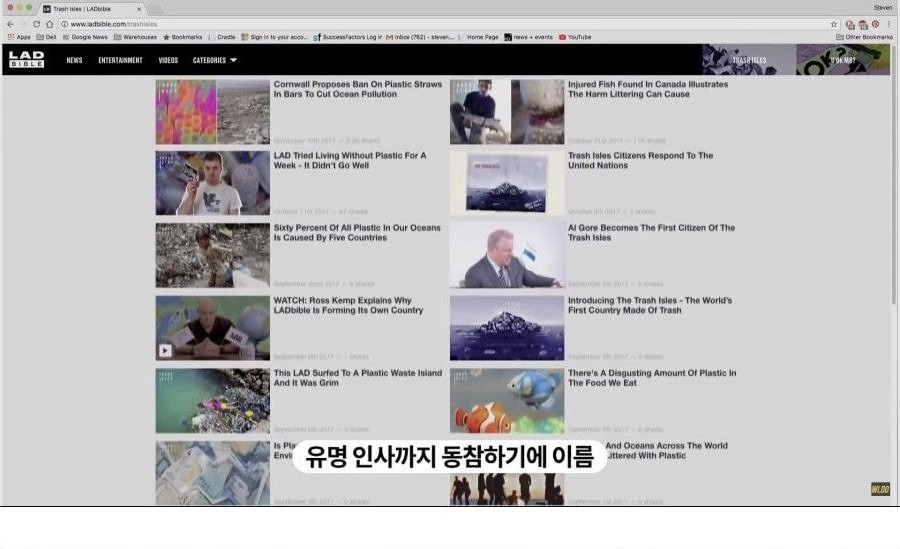The width and height of the screenshot is (900, 549).
Task: Click the injured fish thumbnail
Action: [x=507, y=112]
